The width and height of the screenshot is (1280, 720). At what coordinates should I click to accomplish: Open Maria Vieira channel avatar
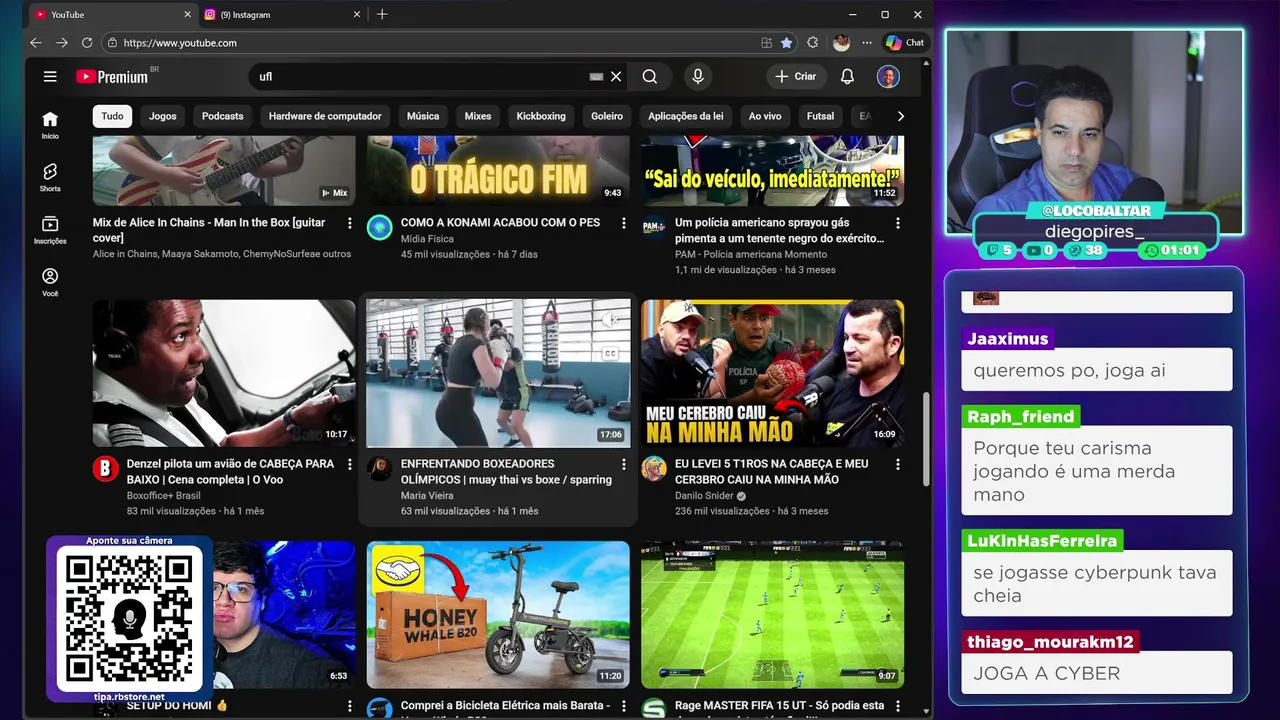[x=380, y=468]
